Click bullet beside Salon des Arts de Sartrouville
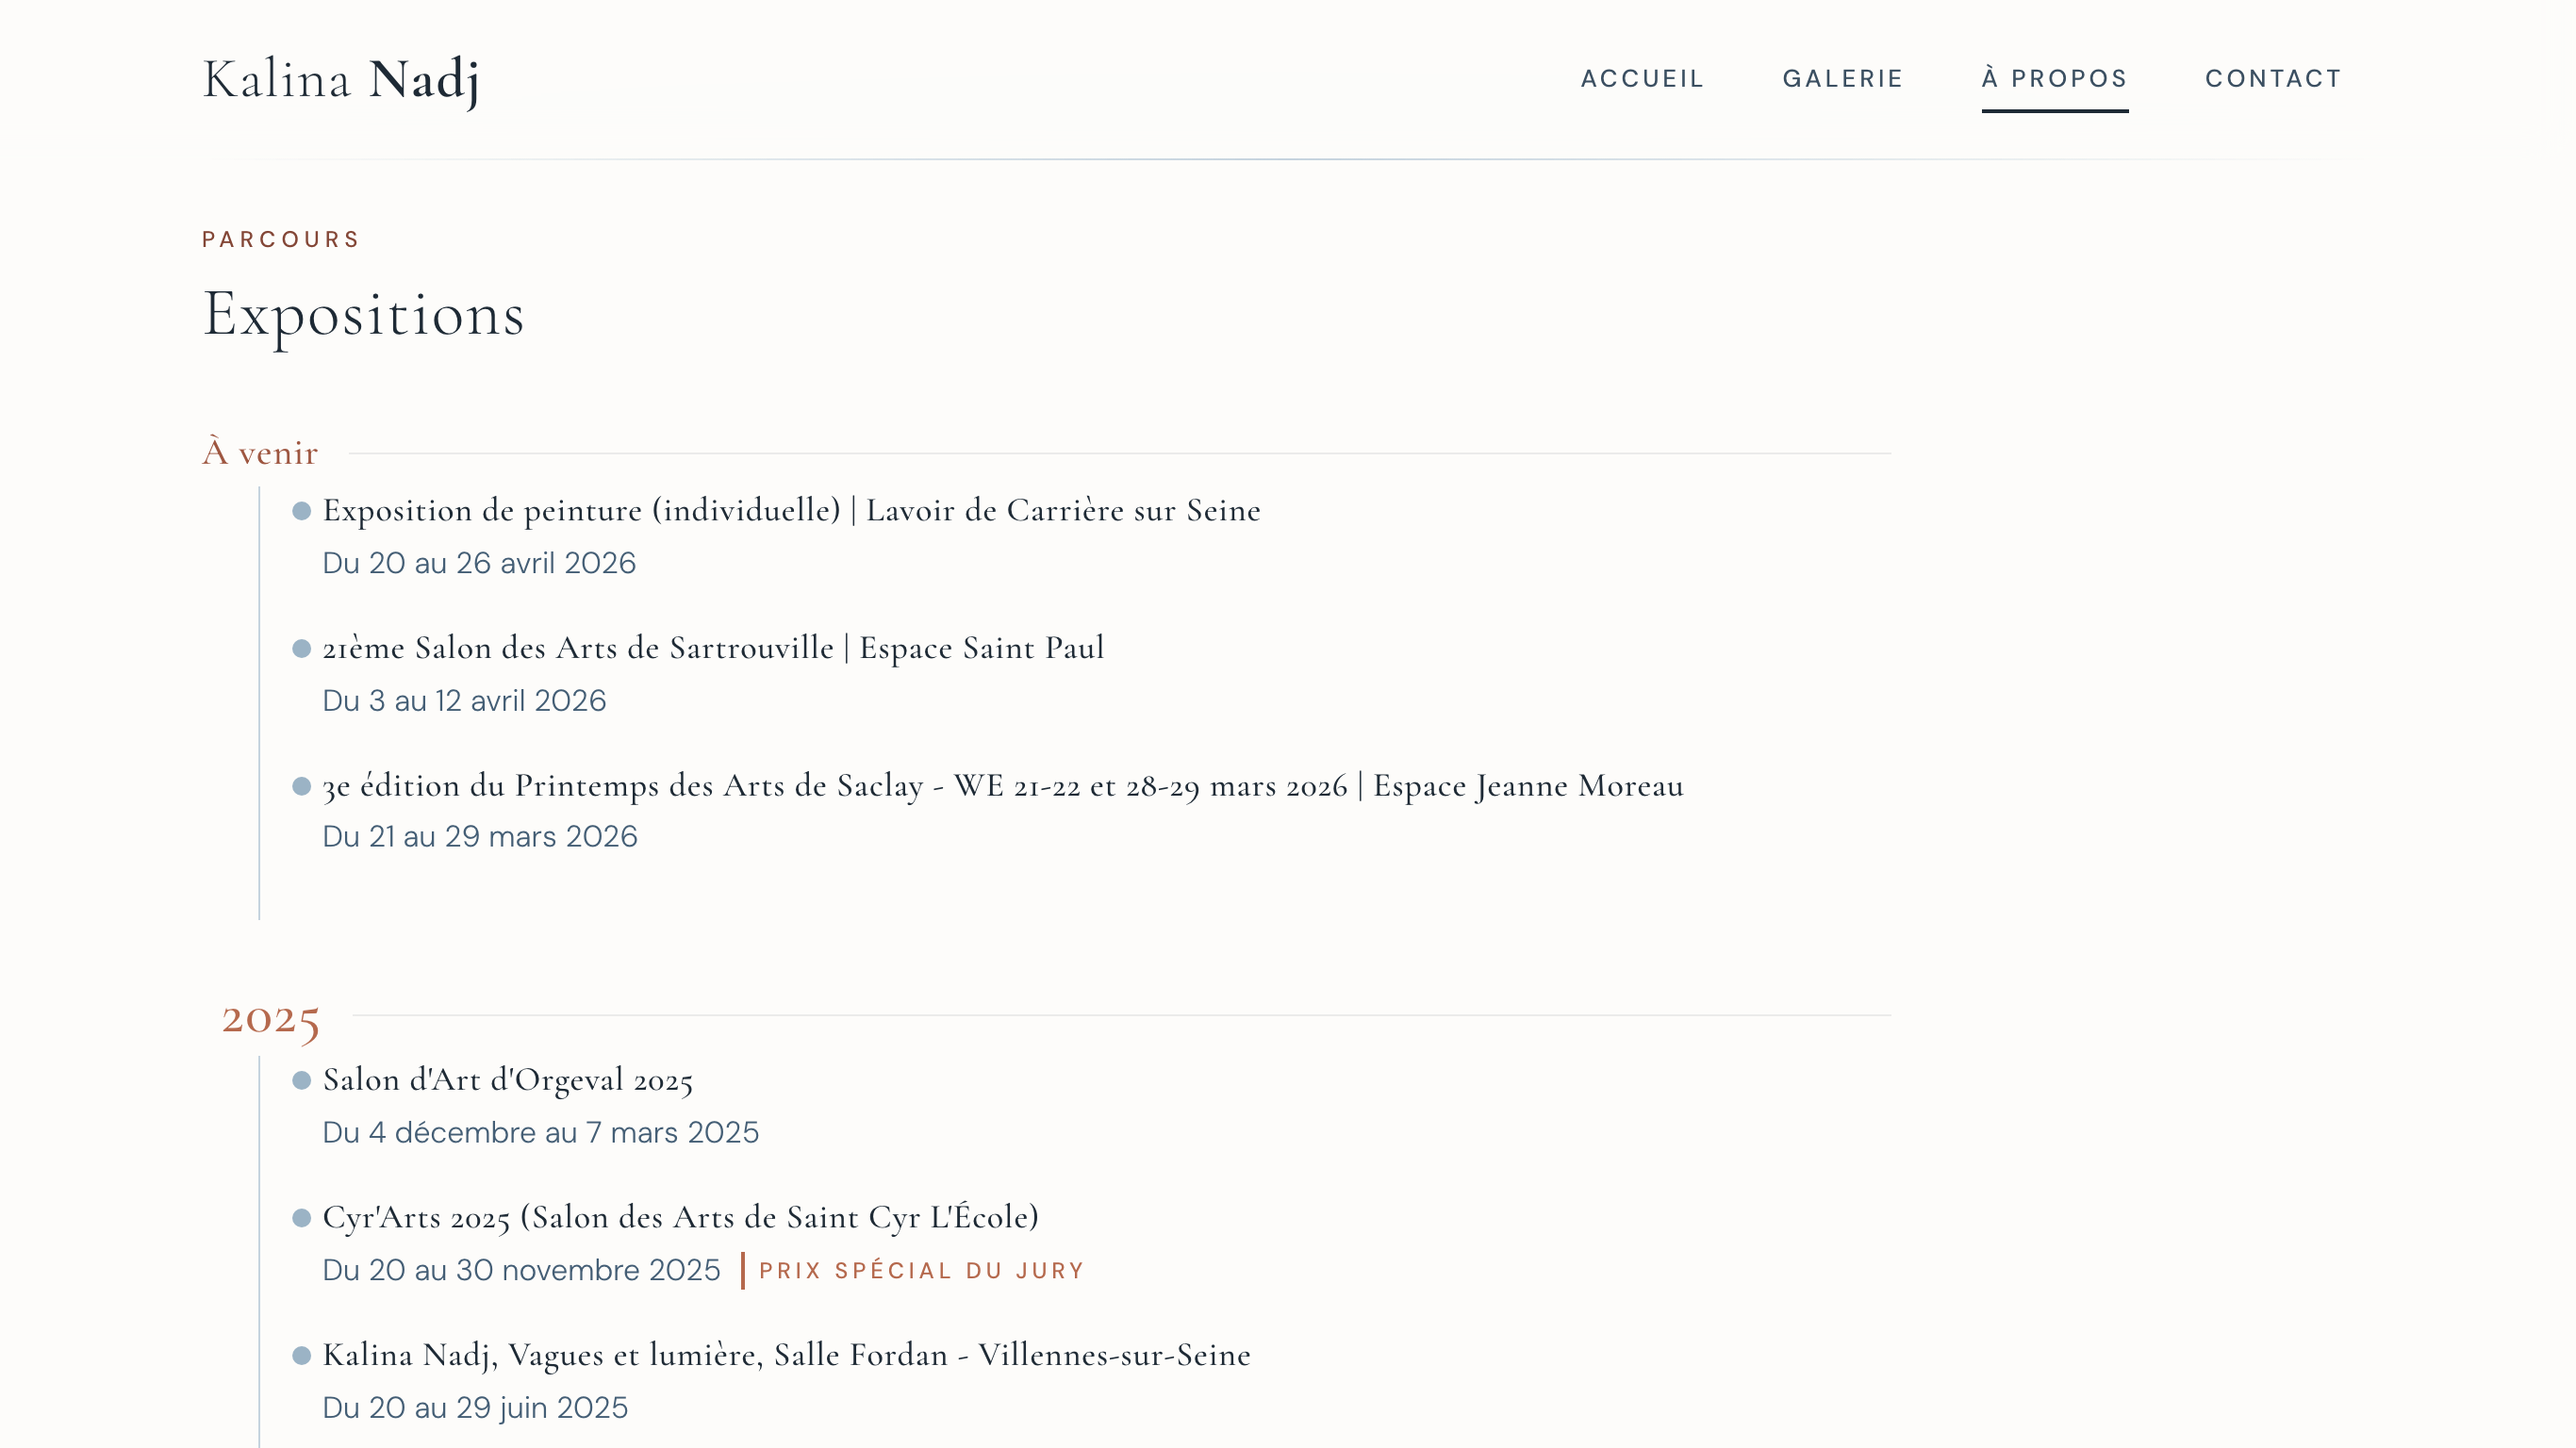The width and height of the screenshot is (2576, 1448). (301, 649)
